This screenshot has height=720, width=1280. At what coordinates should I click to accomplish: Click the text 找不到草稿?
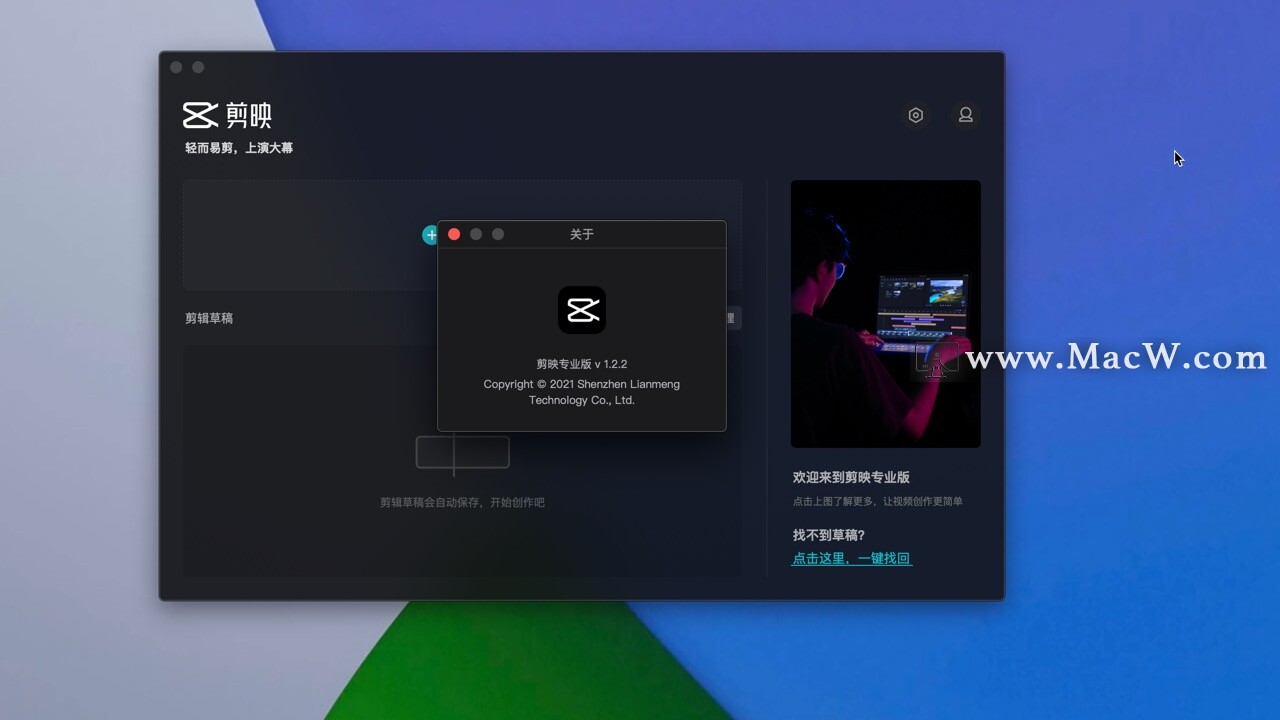tap(829, 535)
